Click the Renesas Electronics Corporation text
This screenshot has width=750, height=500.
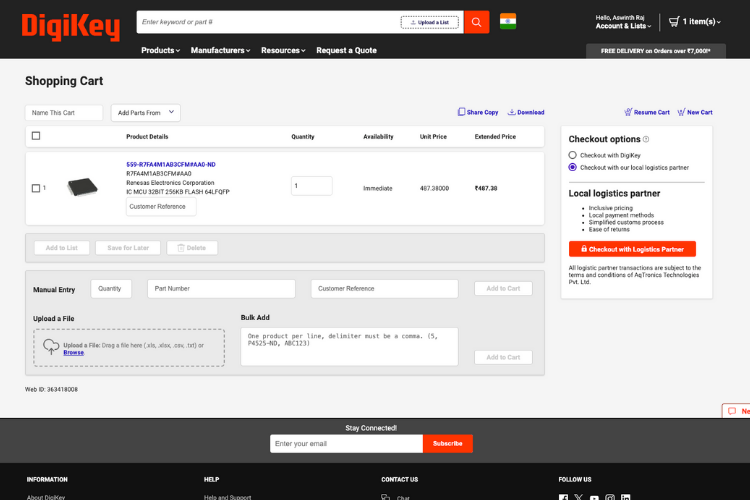[170, 183]
